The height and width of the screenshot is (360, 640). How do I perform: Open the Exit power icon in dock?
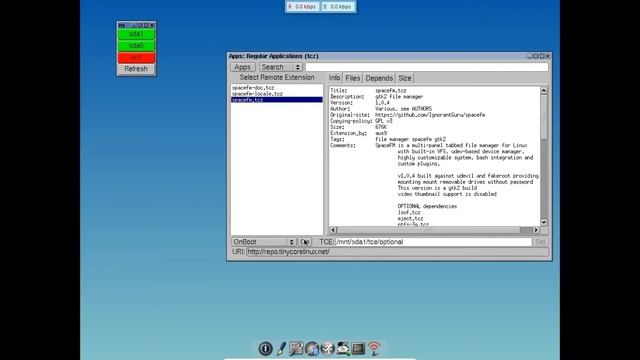tap(265, 349)
